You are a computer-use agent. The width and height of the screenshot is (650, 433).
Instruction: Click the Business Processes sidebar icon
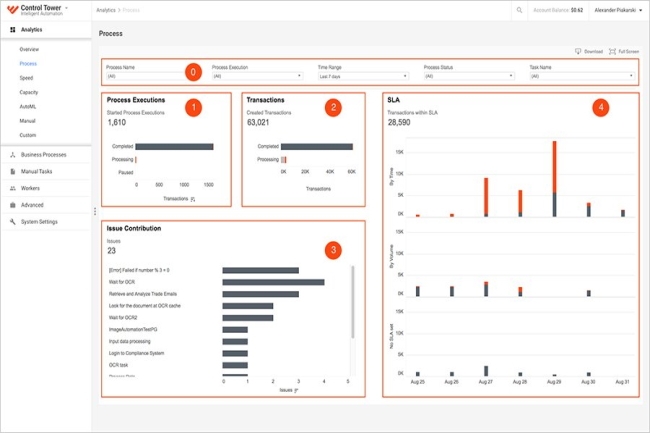click(12, 155)
